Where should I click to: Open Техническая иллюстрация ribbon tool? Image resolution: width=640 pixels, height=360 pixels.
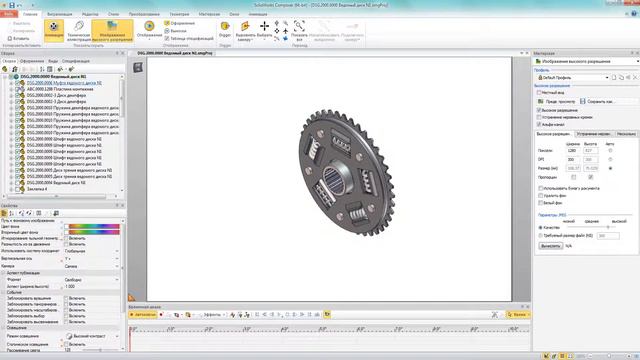tap(78, 31)
